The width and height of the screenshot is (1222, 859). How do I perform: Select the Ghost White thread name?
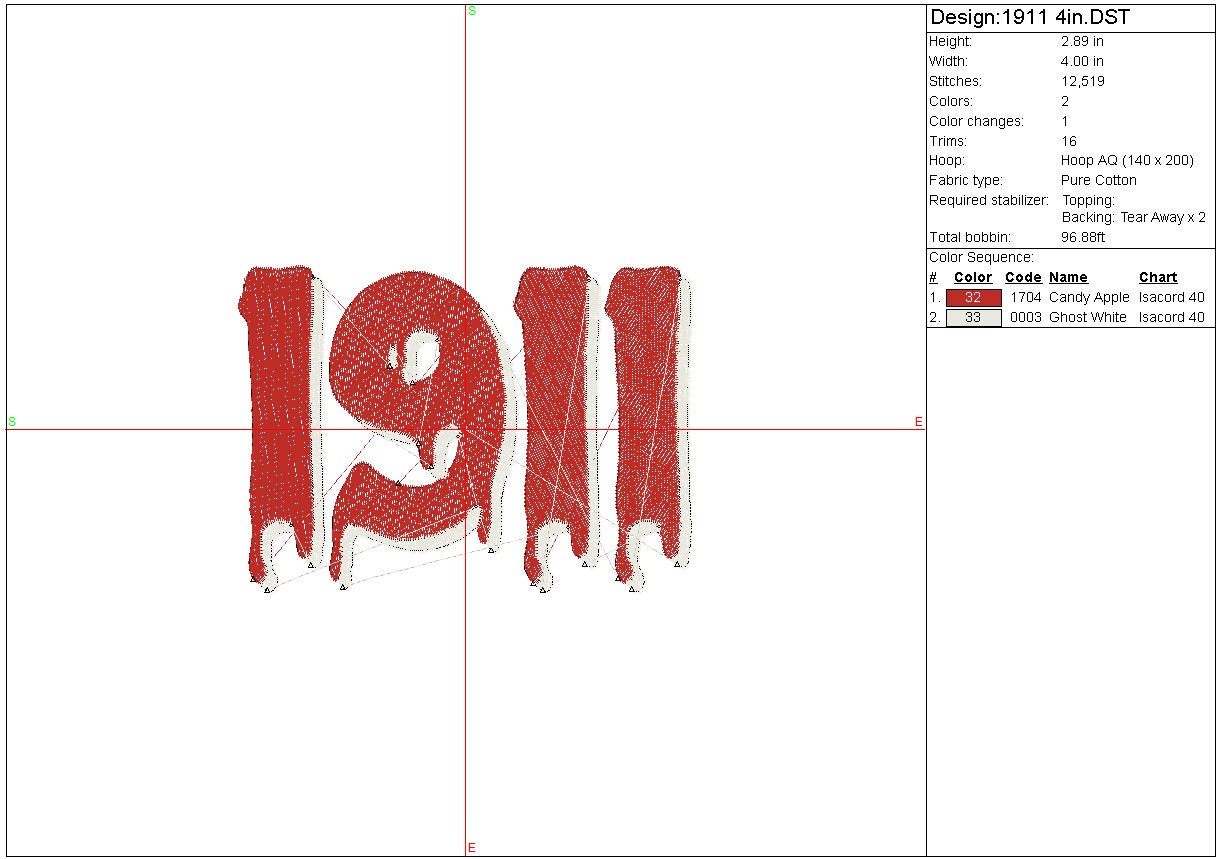[1087, 317]
